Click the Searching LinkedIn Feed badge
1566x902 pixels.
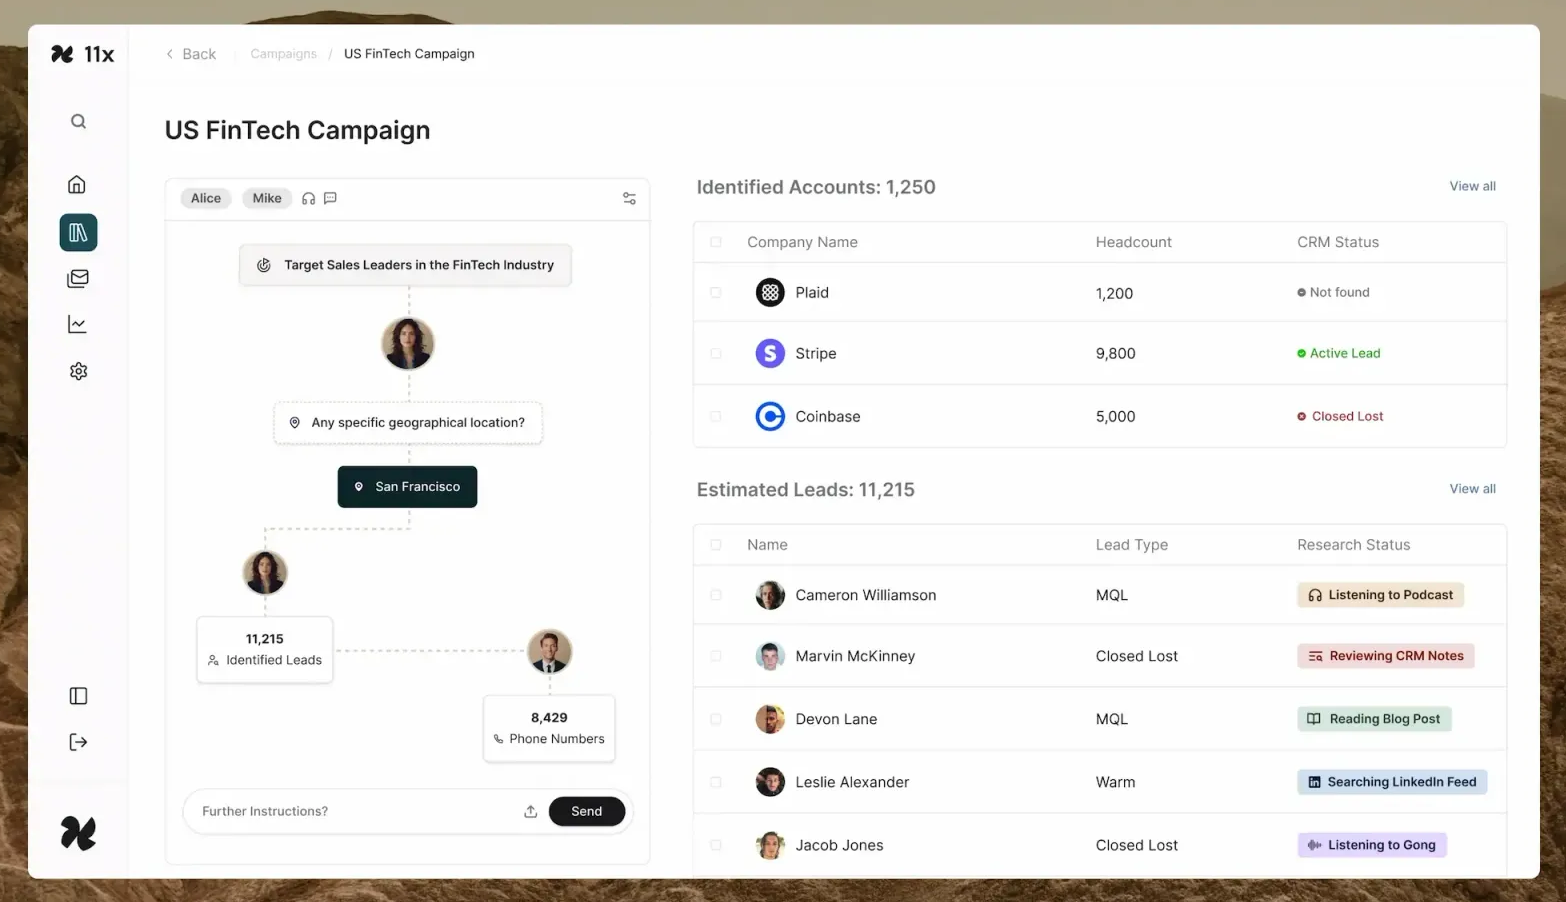[x=1392, y=782]
